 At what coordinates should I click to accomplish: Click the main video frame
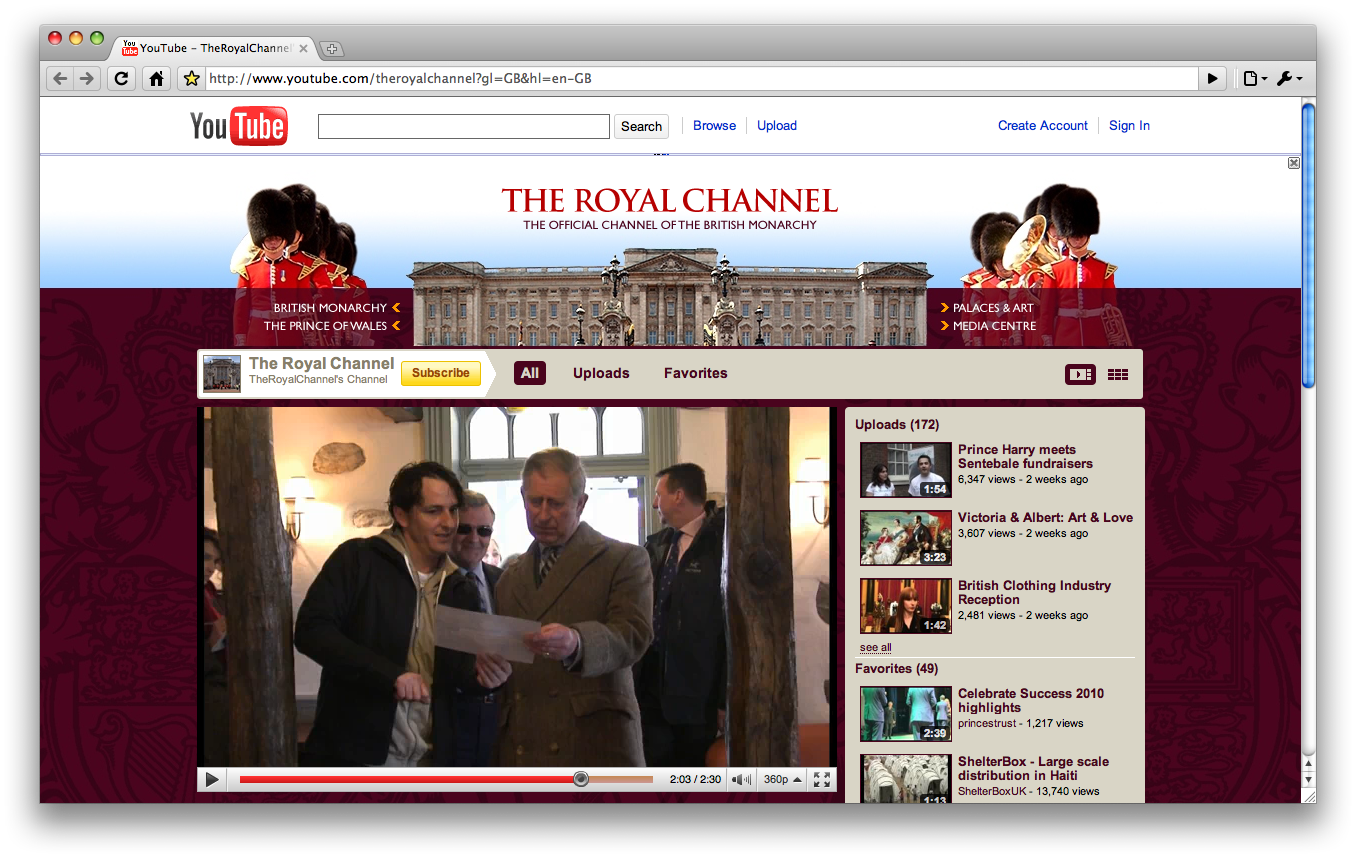pos(517,587)
